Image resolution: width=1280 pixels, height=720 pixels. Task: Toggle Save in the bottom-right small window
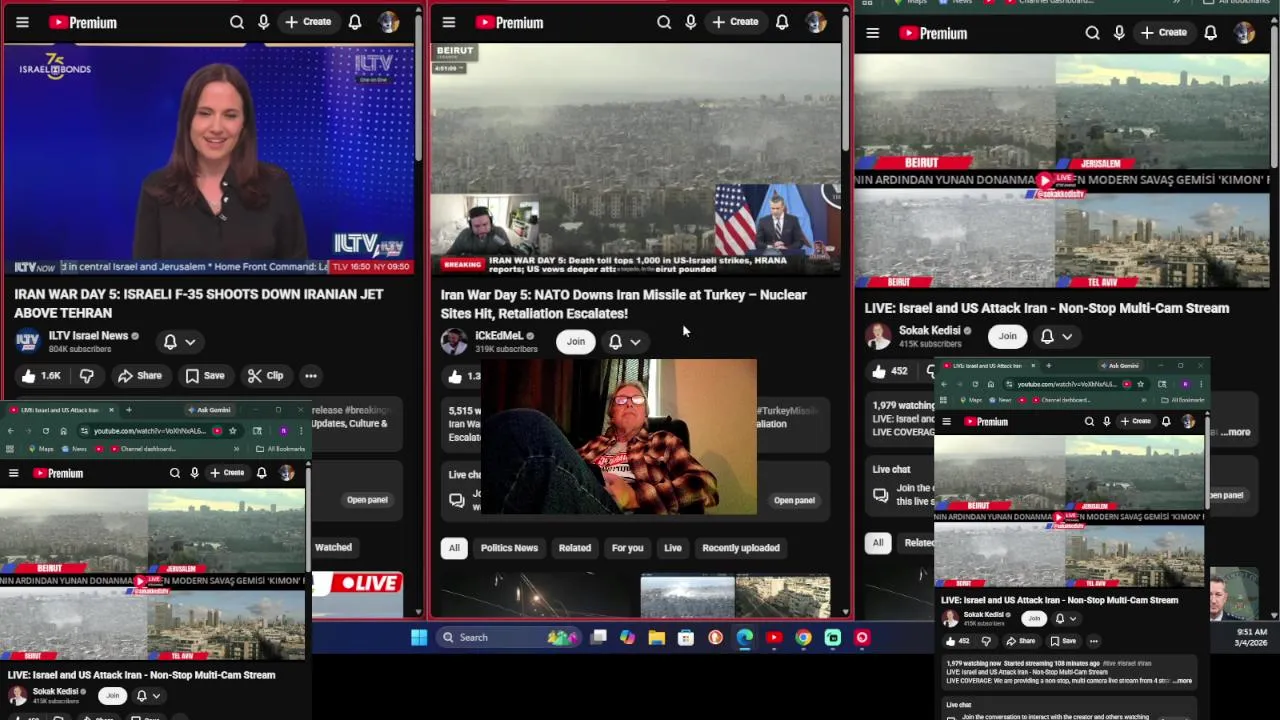point(1064,641)
